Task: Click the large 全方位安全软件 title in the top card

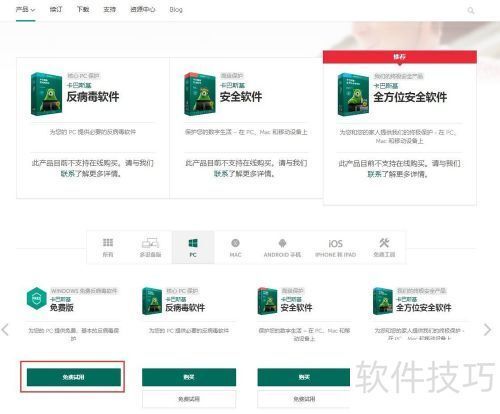Action: (x=410, y=97)
